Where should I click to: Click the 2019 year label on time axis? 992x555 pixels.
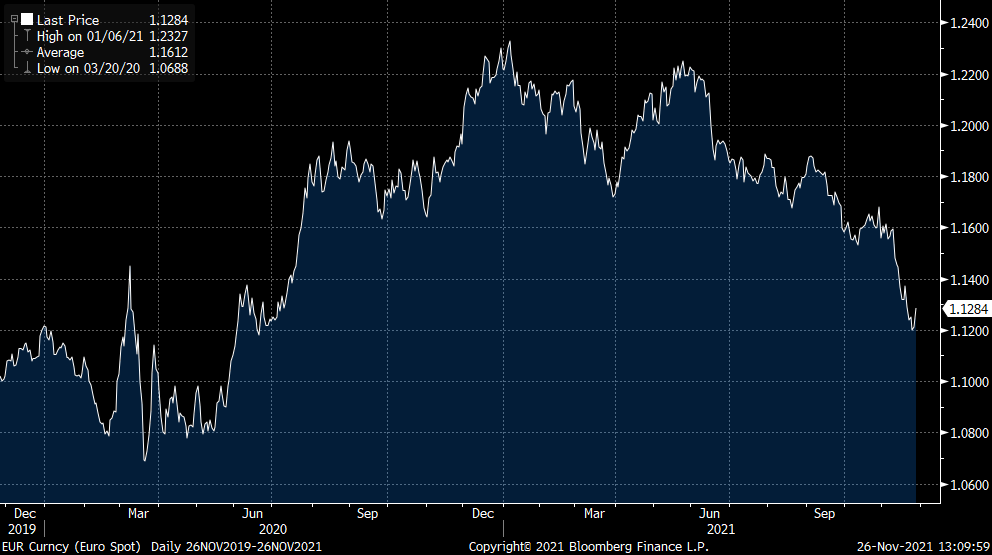pos(20,528)
